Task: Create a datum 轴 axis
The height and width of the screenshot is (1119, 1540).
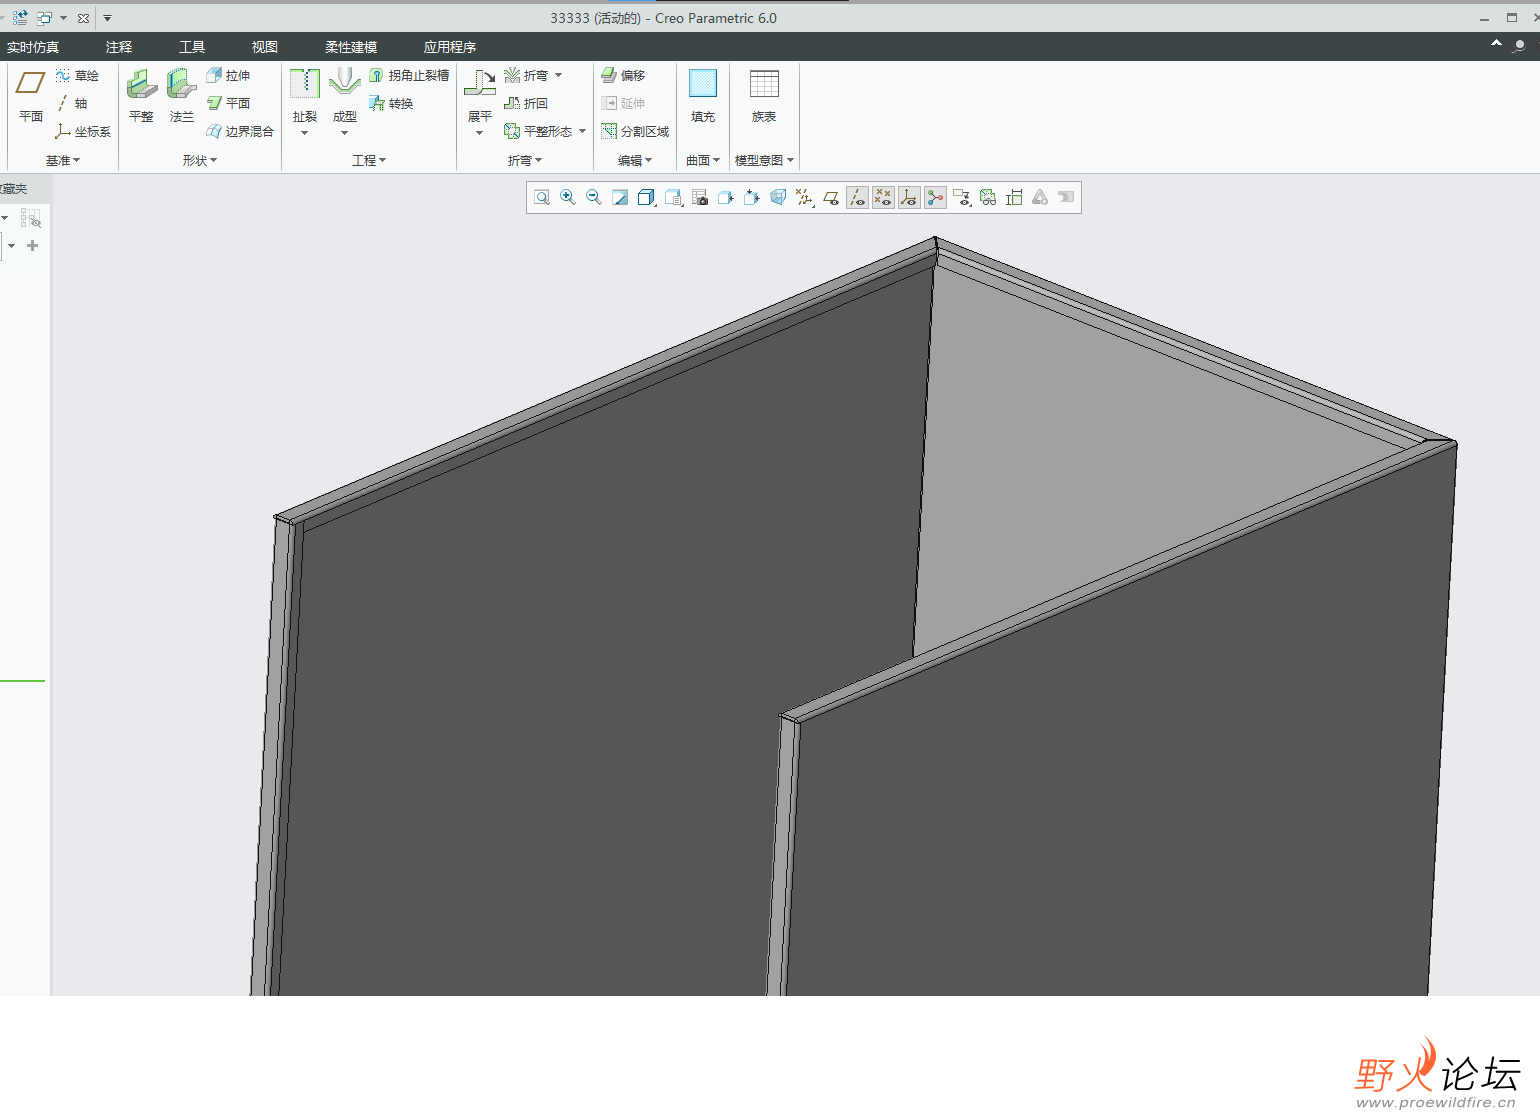Action: click(x=72, y=103)
